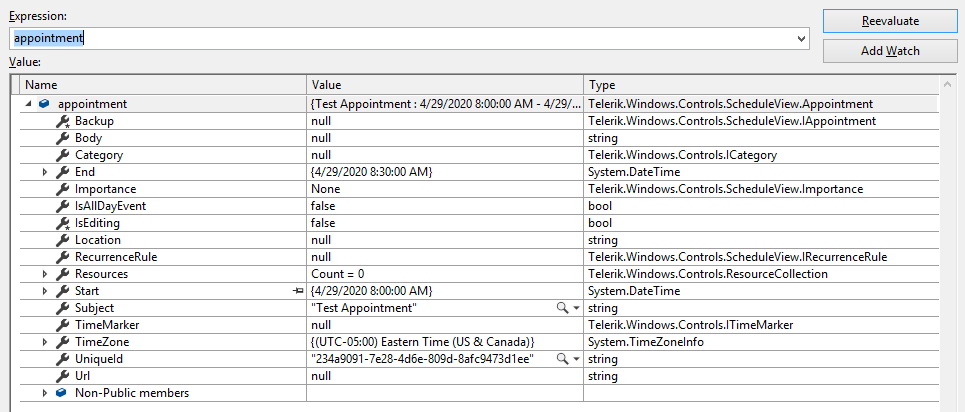Click the wrench icon next to TimeZone
This screenshot has height=412, width=965.
(62, 342)
